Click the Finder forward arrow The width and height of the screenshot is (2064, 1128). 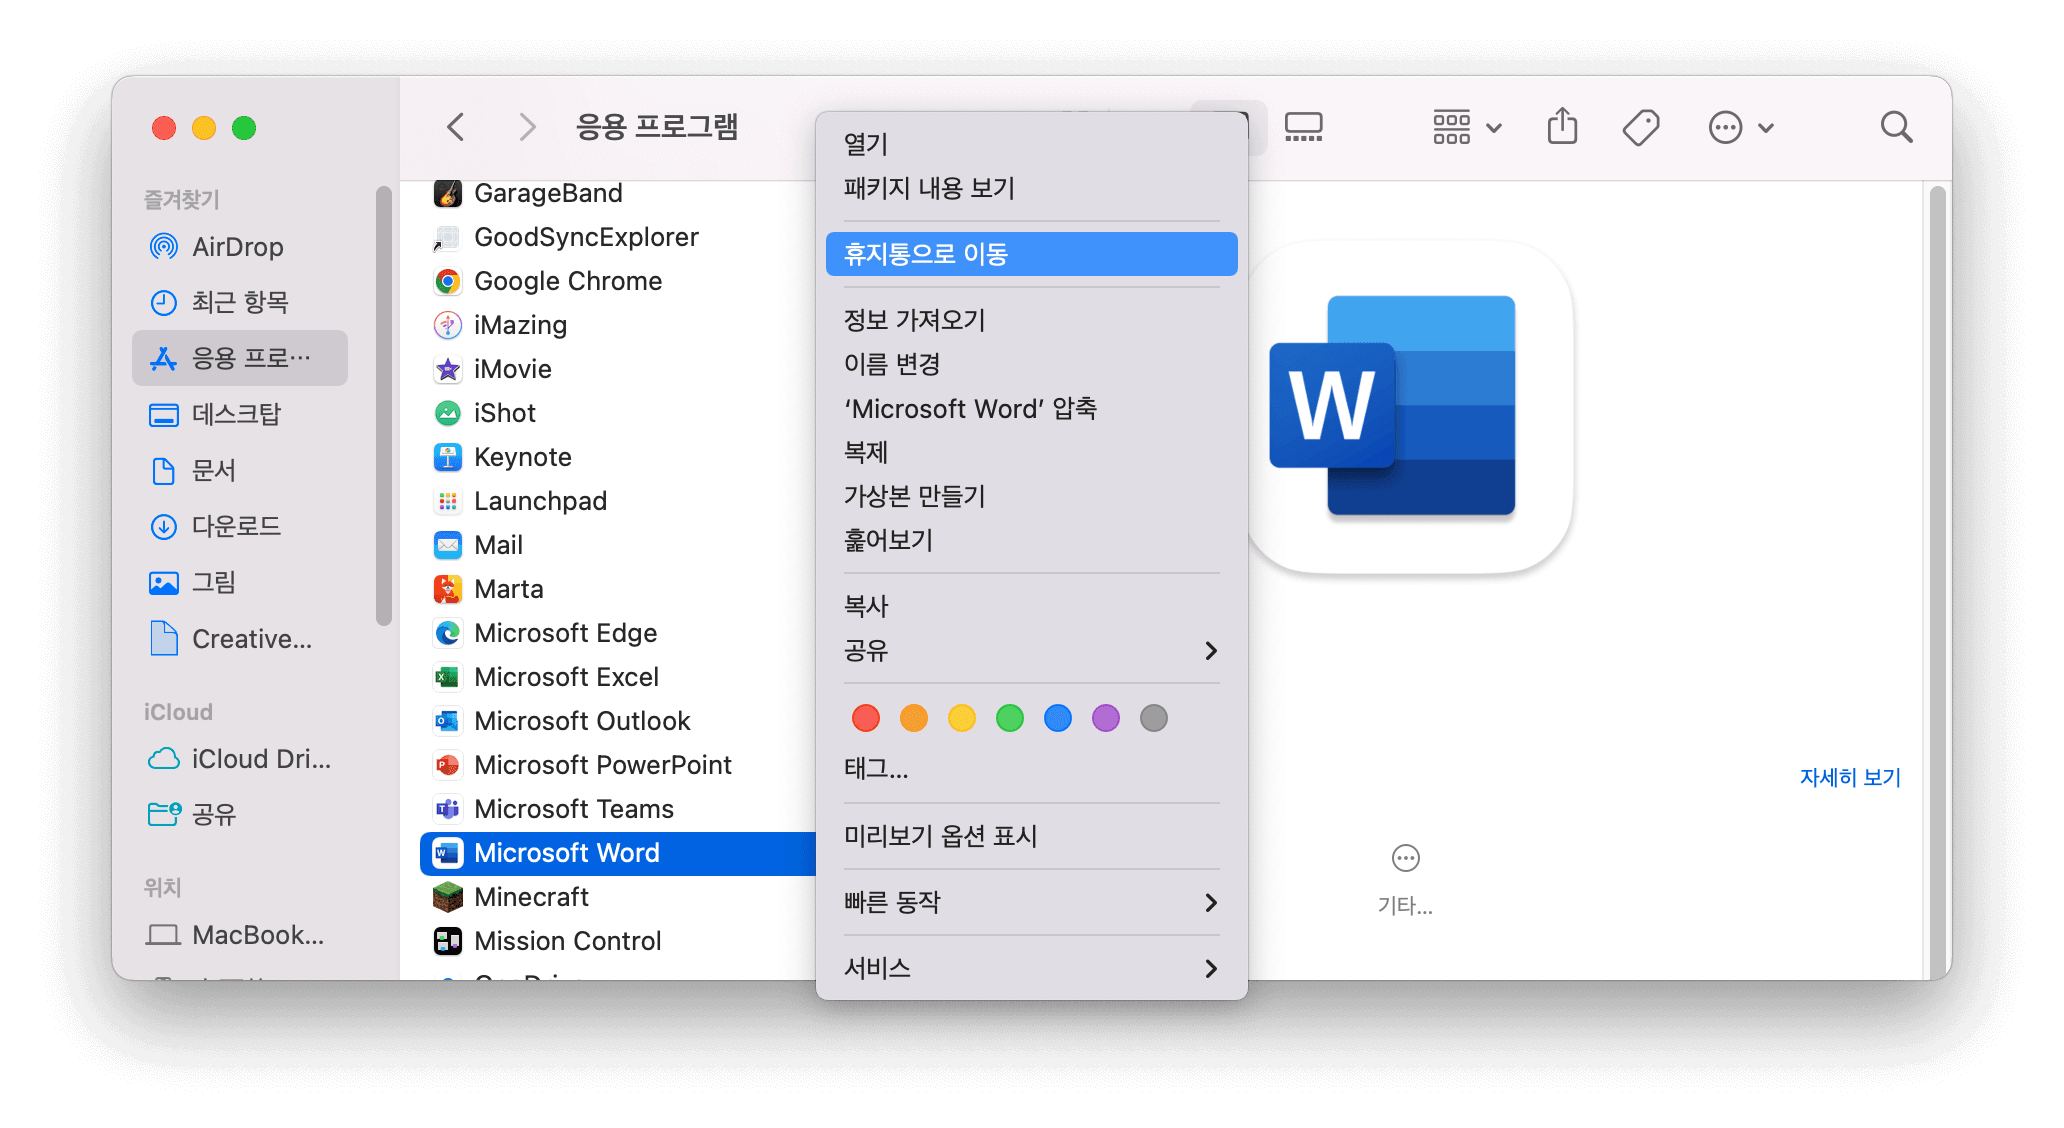coord(527,127)
